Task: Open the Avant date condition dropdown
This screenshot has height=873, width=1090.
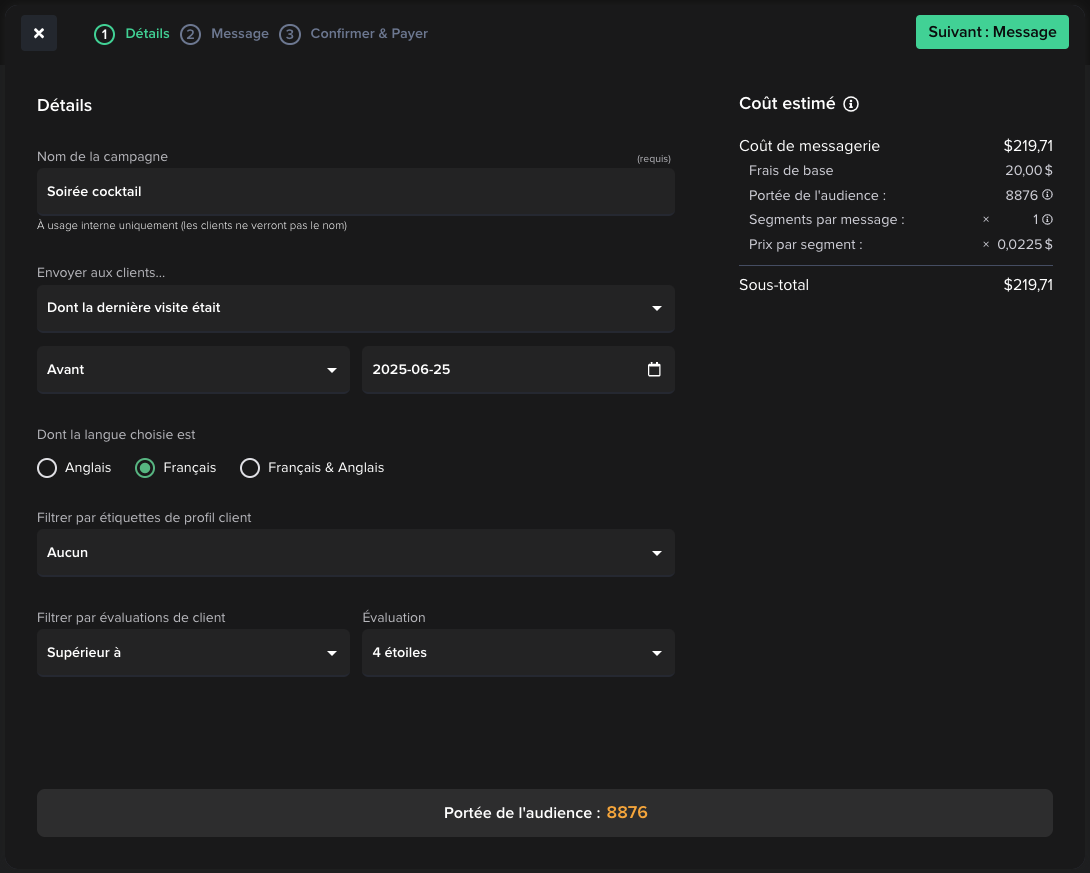Action: (193, 370)
